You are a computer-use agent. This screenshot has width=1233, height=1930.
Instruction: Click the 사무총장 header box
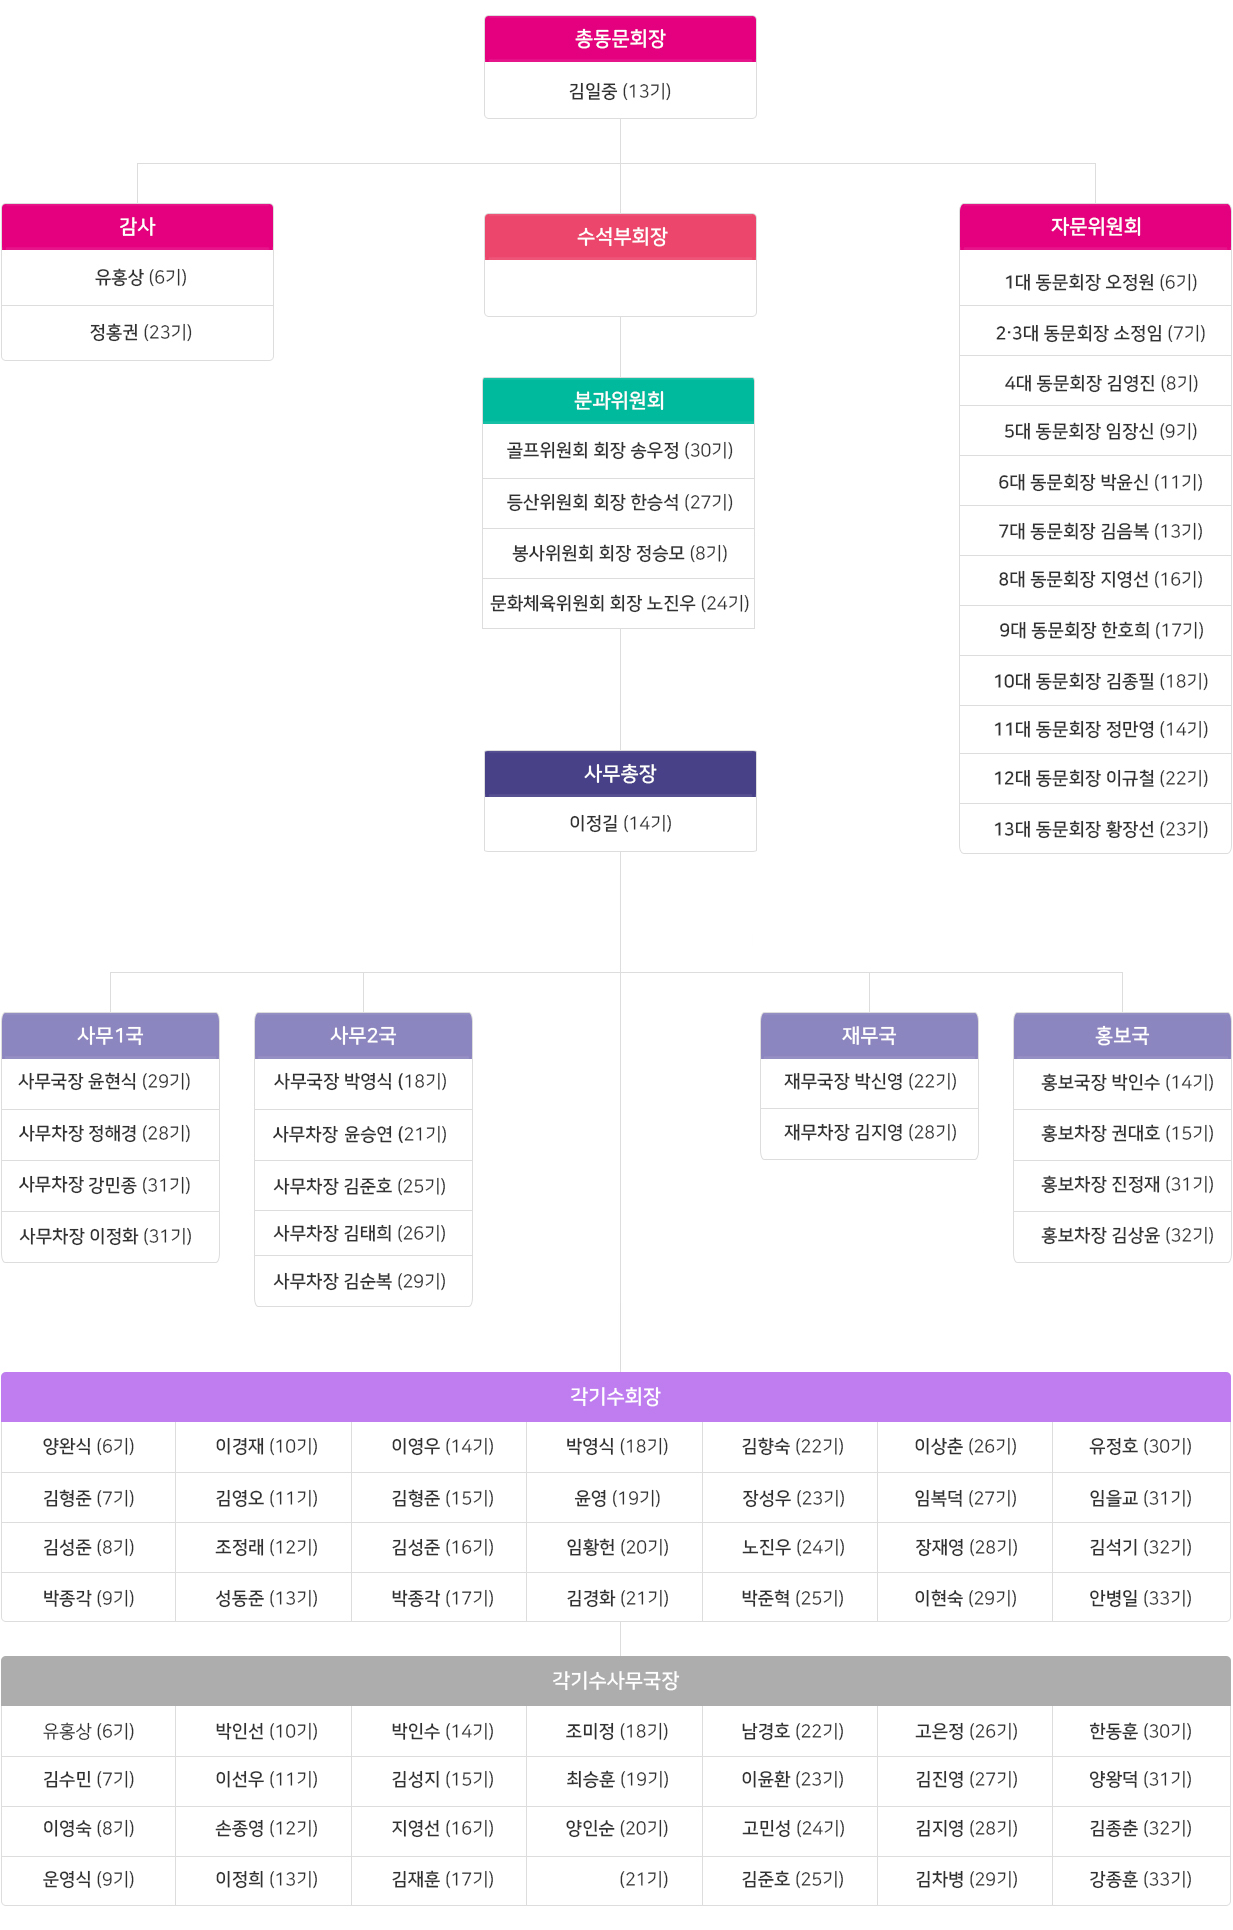tap(620, 774)
